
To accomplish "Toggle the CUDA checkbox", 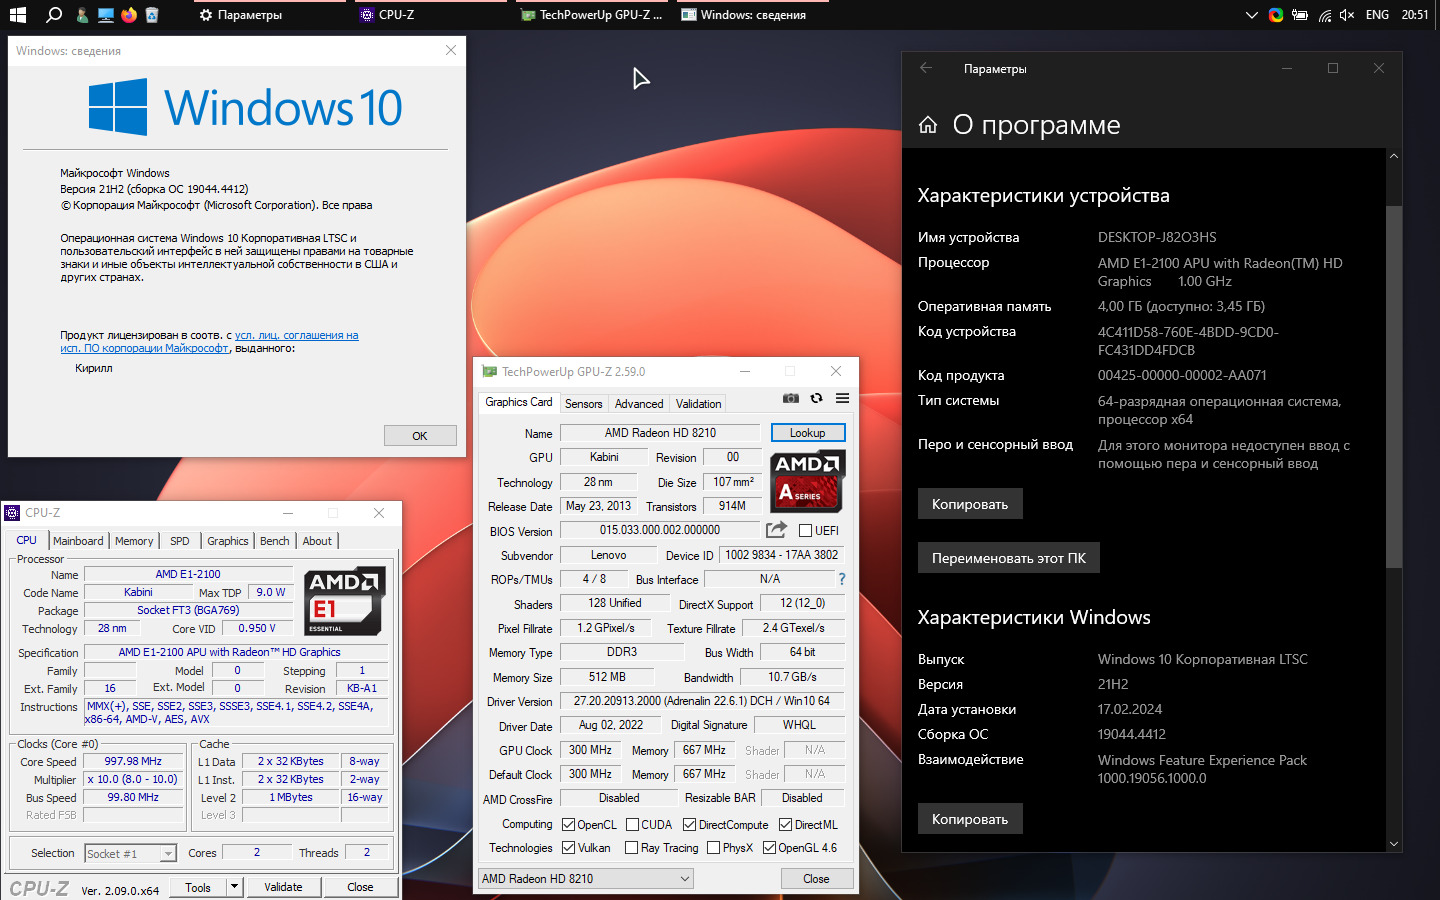I will click(x=633, y=825).
